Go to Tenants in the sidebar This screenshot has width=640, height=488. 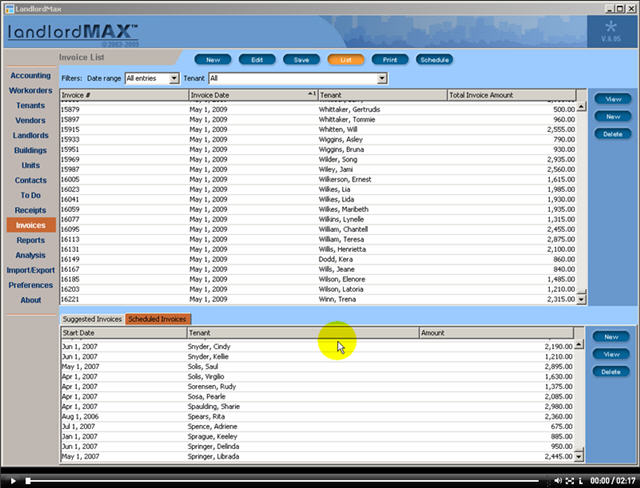pyautogui.click(x=31, y=106)
